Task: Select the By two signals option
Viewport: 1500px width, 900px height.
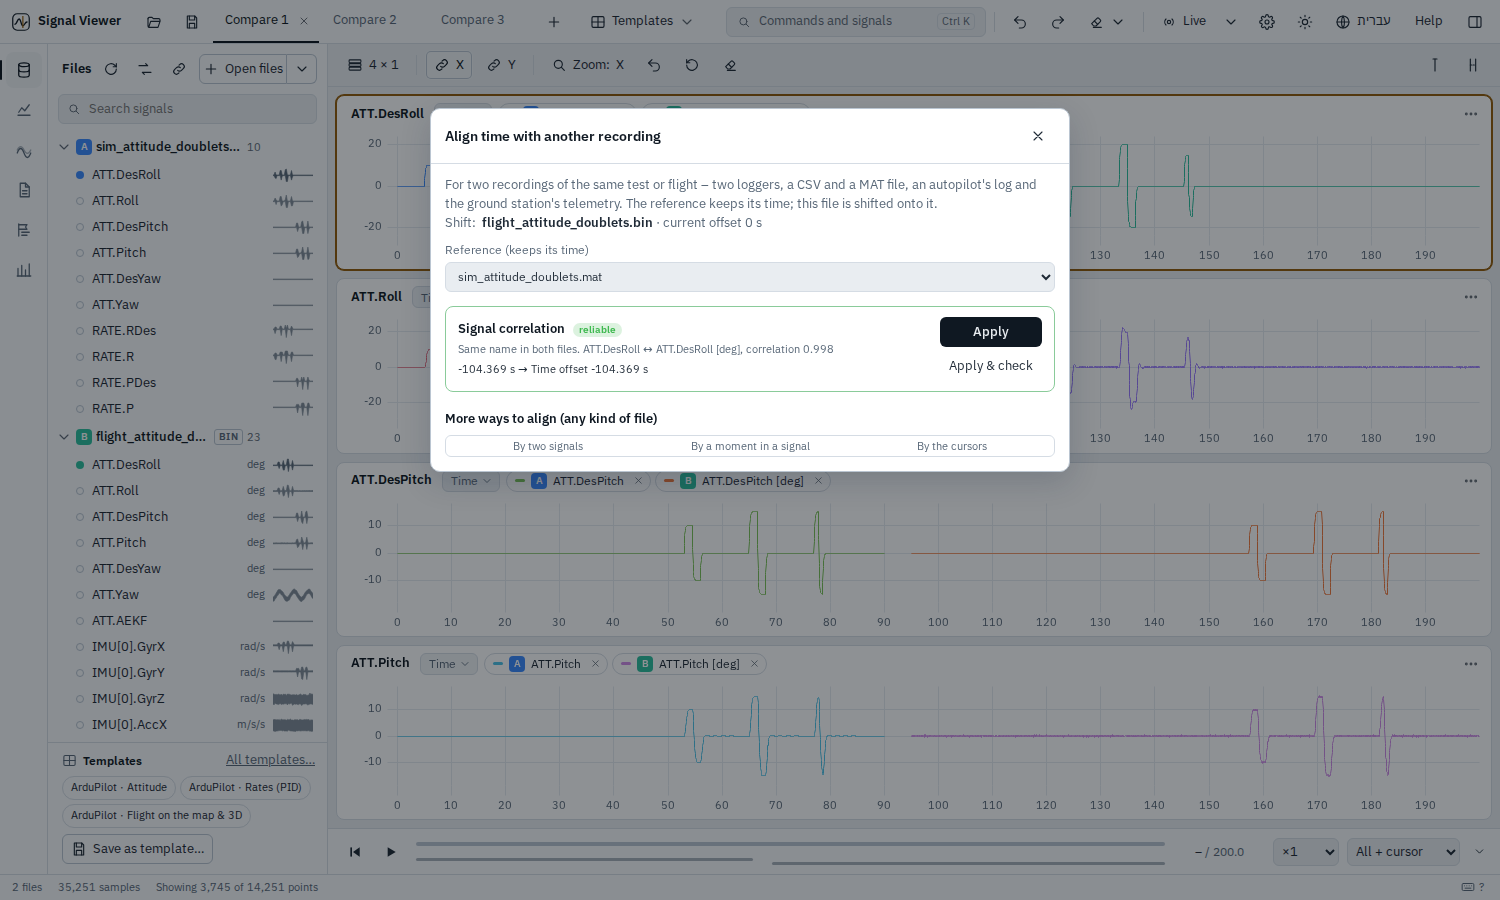Action: (x=548, y=446)
